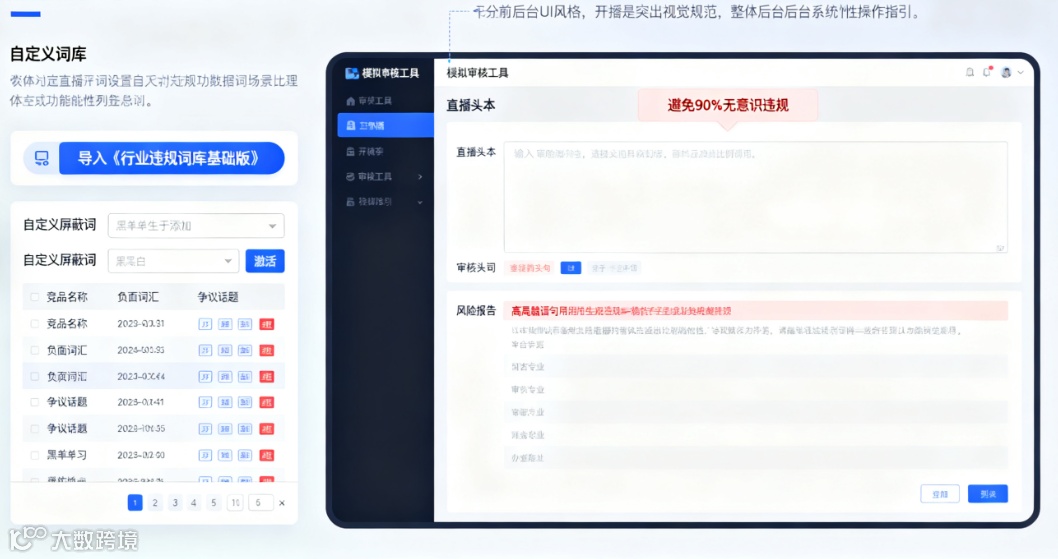
Task: Select current page 1 in pagination
Action: click(x=135, y=503)
